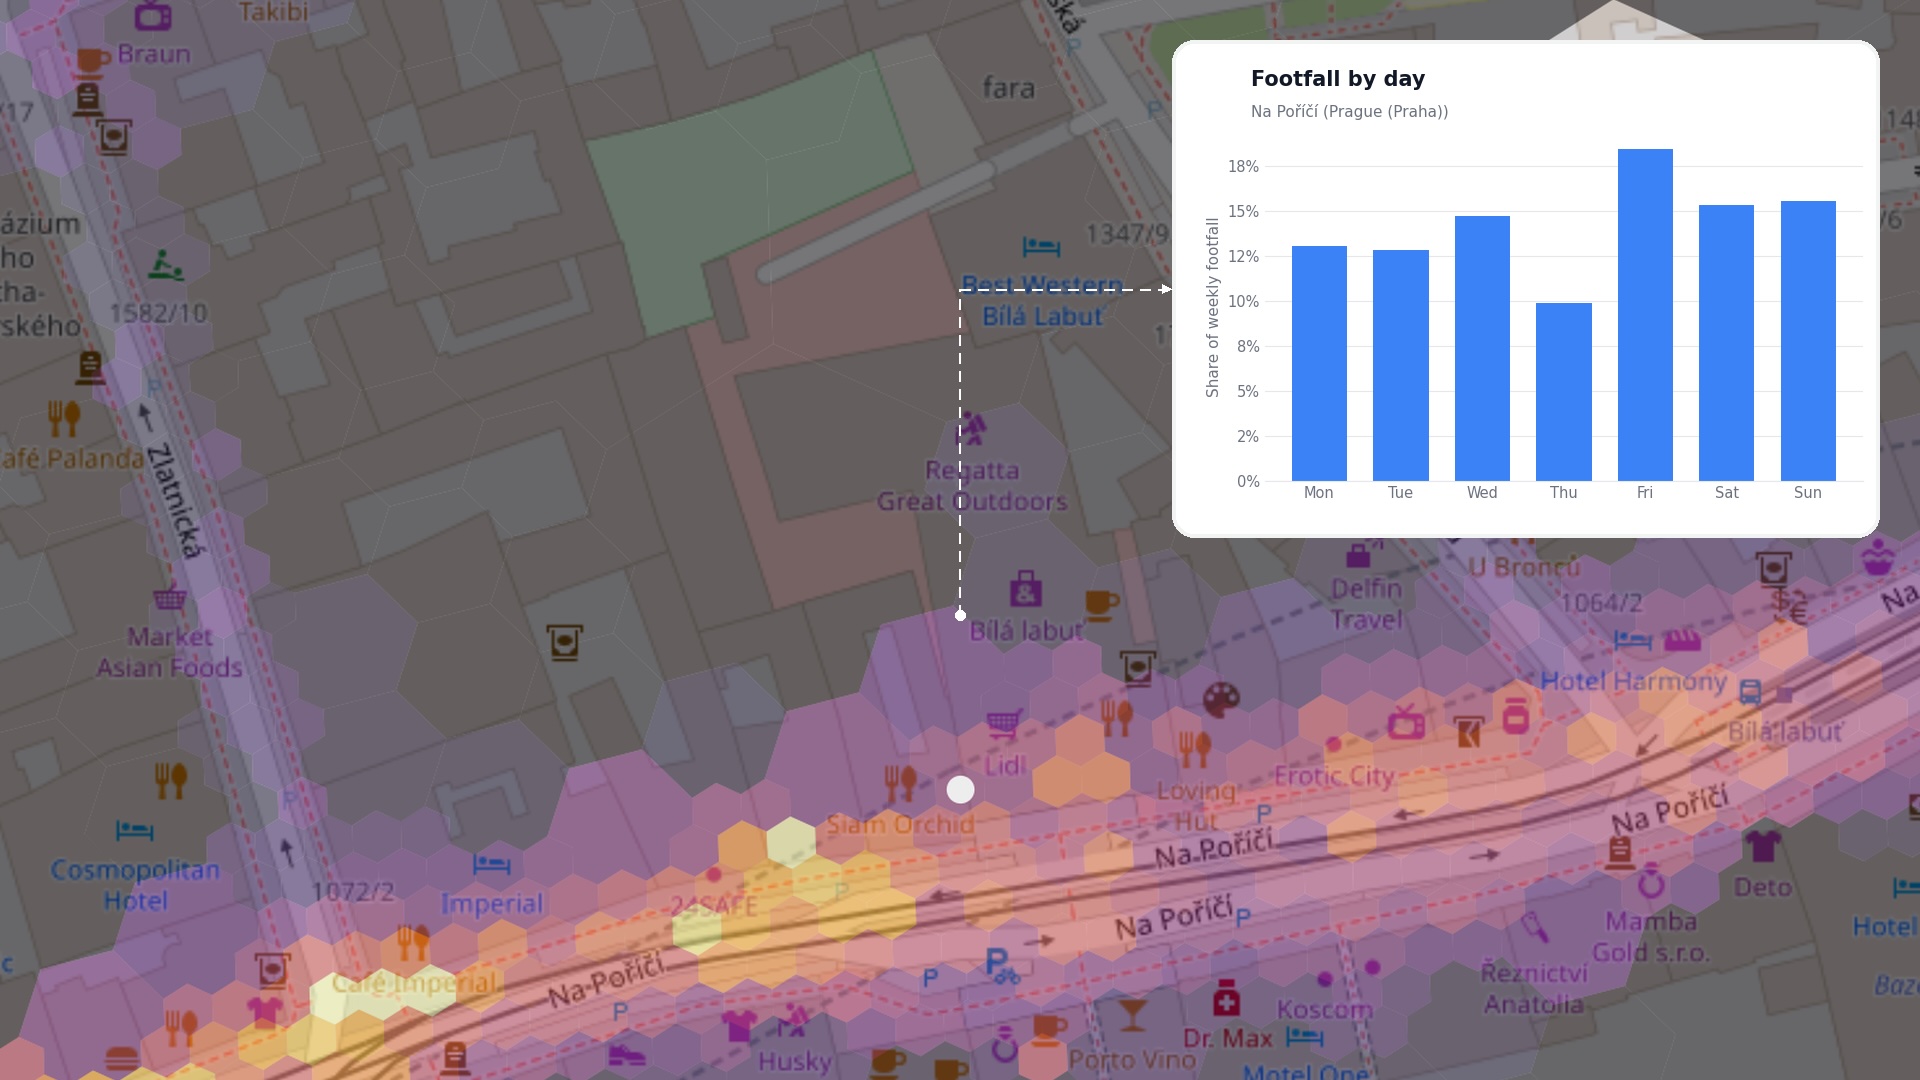
Task: Click the bicycle parking icon
Action: coord(1002,967)
